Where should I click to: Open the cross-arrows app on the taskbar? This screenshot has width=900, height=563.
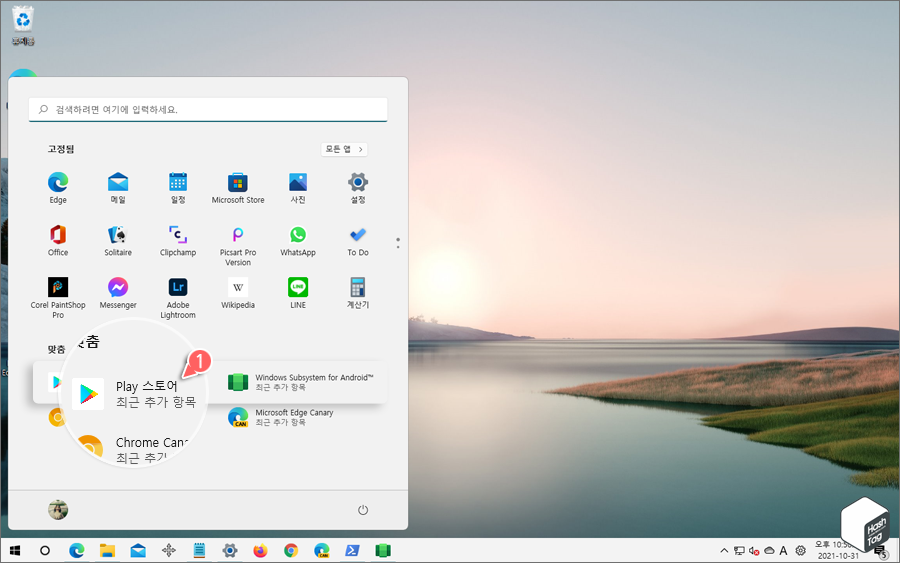[169, 551]
